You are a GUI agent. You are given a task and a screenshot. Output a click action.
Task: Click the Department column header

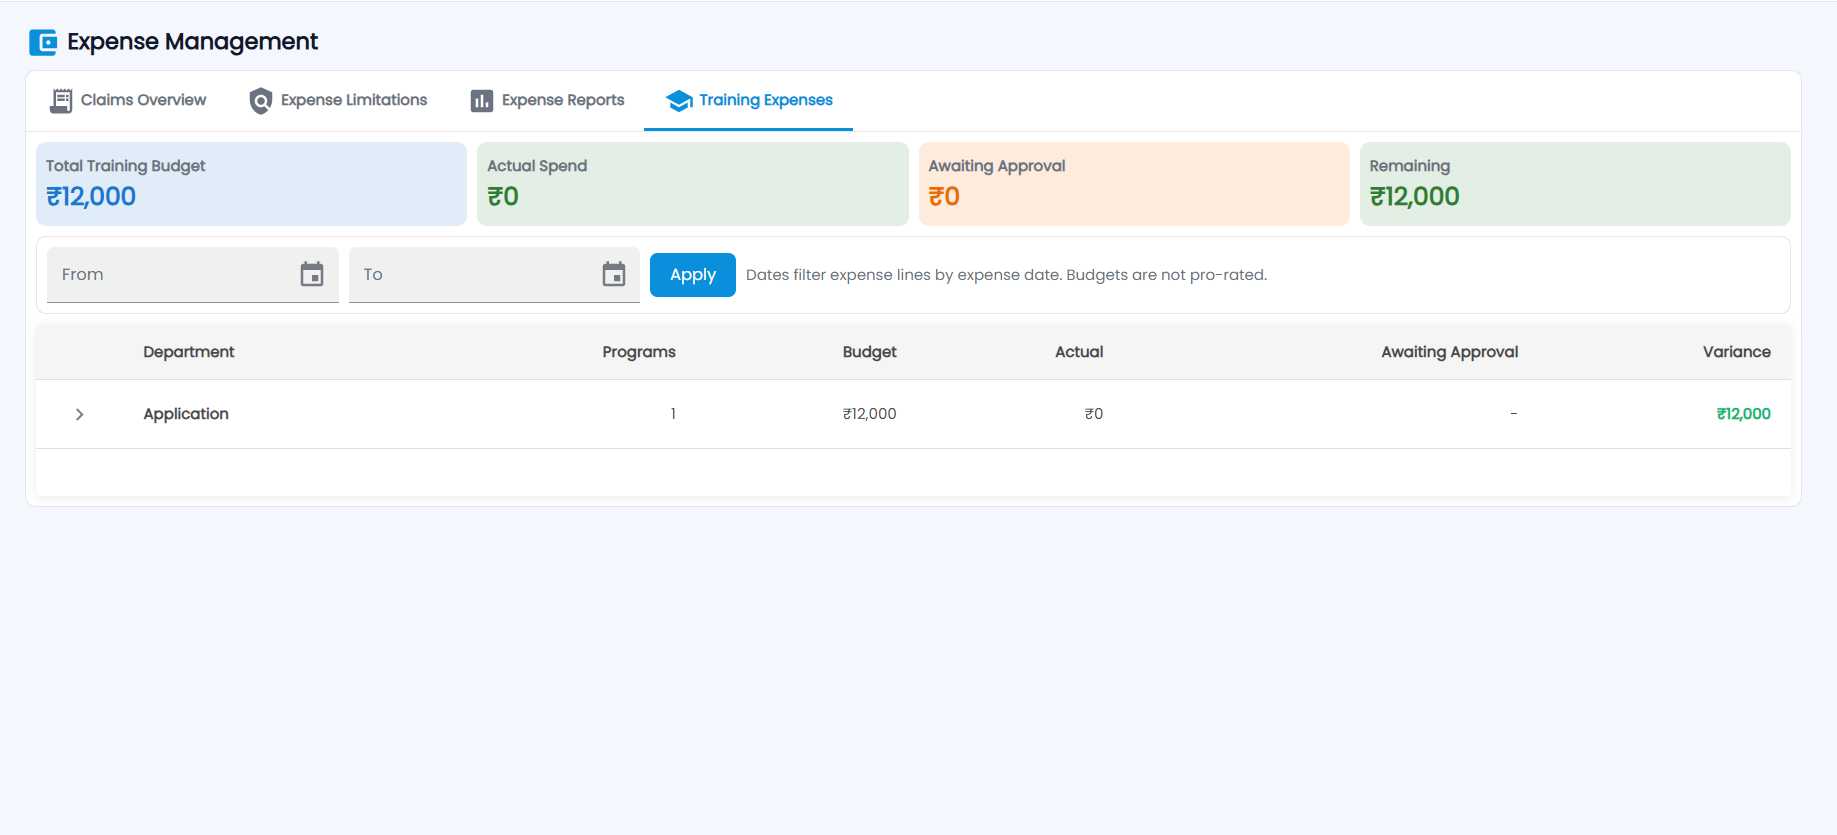point(188,352)
